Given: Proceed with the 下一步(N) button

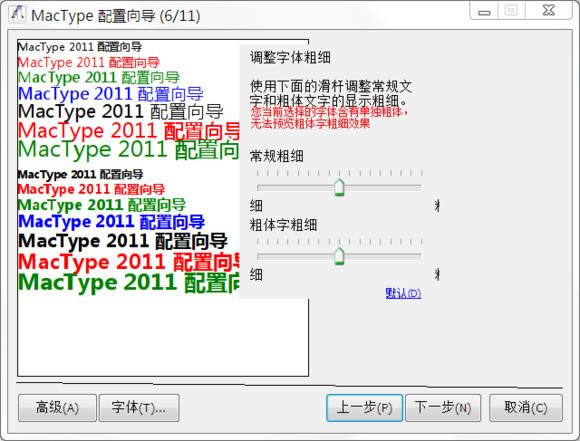Looking at the screenshot, I should pos(443,408).
